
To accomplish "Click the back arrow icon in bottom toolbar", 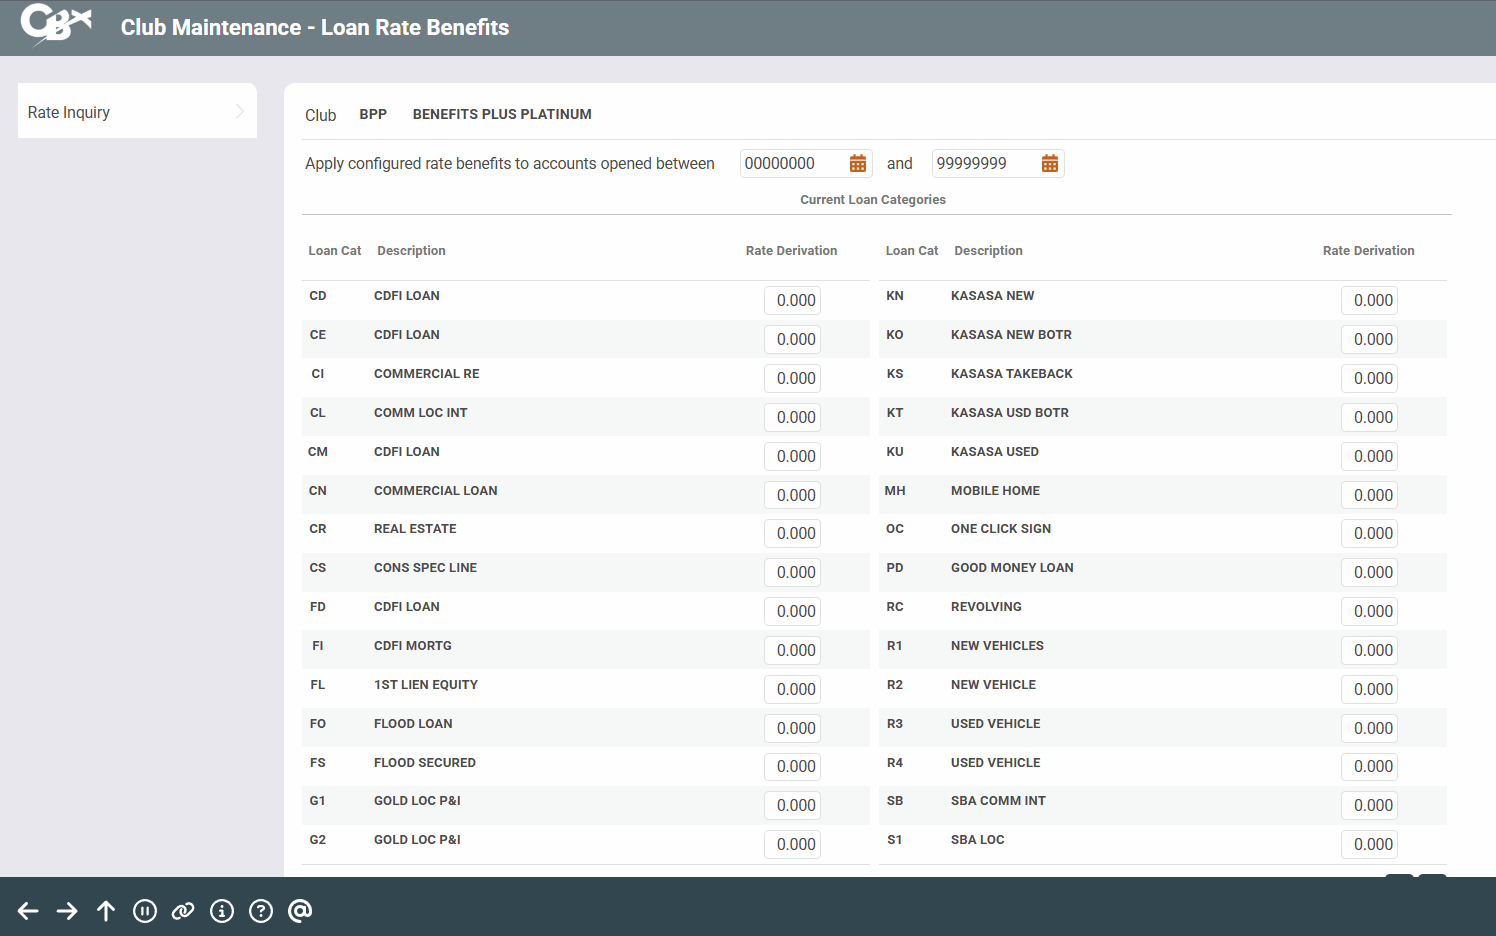I will point(28,911).
